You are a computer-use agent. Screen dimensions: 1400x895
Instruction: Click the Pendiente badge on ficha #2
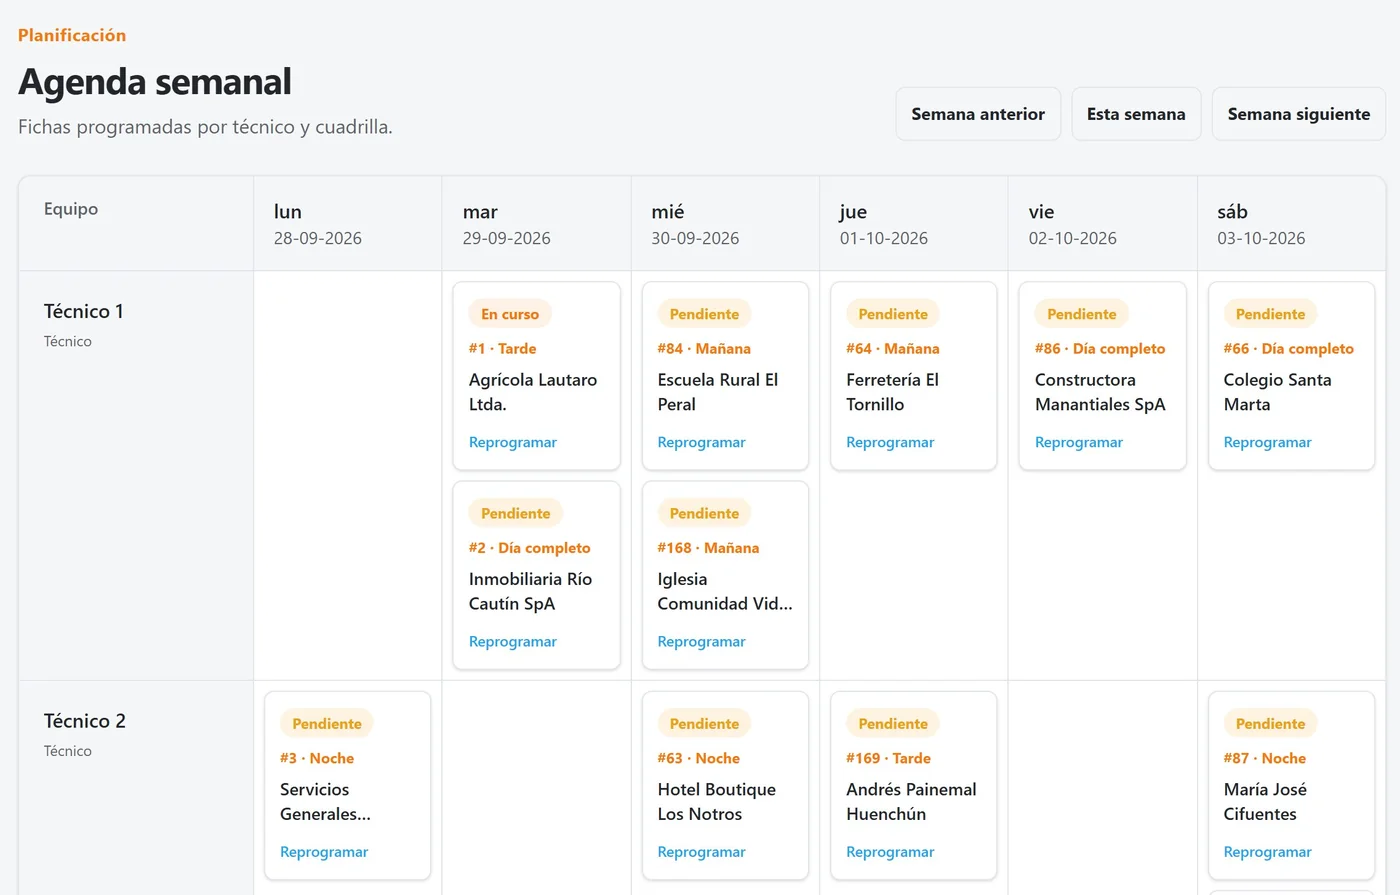pos(516,513)
